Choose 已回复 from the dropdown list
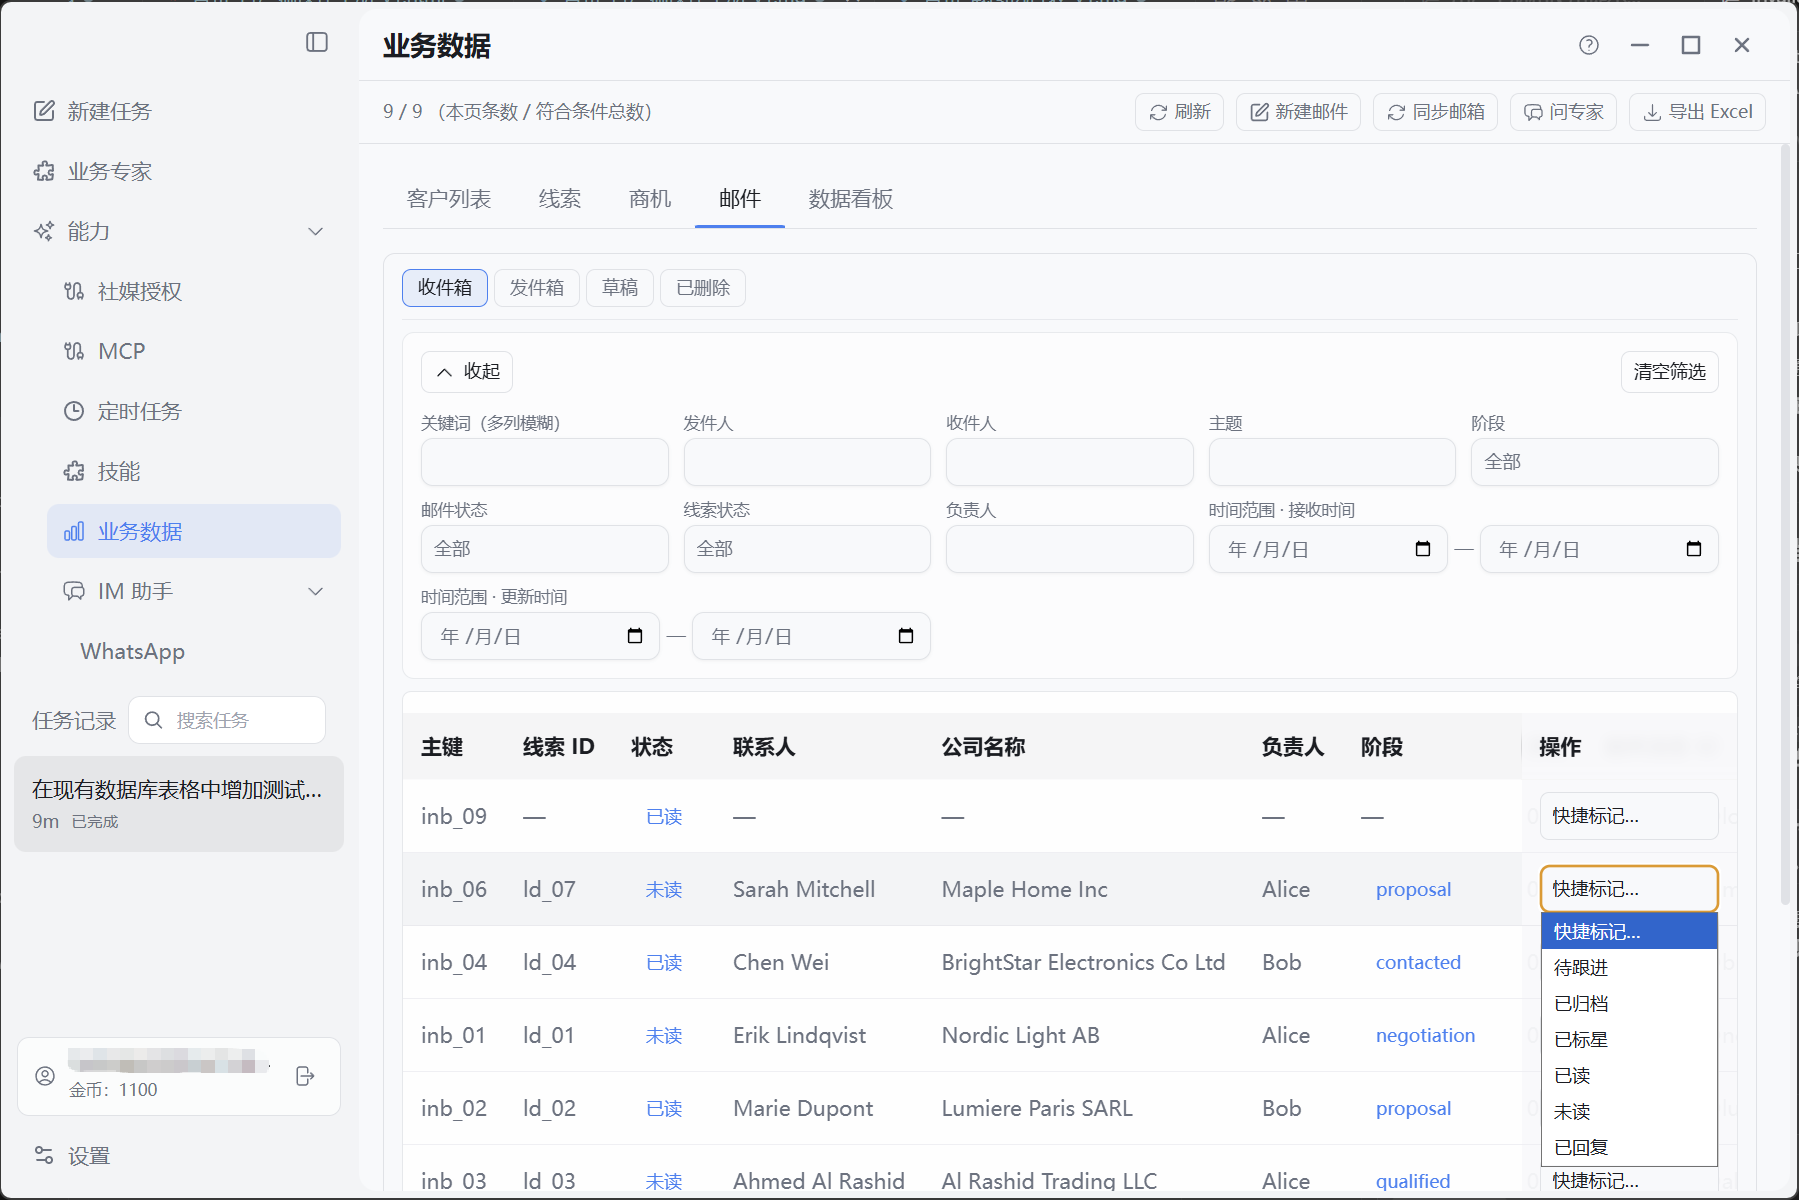Screen dimensions: 1799x1200 [x=1629, y=1148]
